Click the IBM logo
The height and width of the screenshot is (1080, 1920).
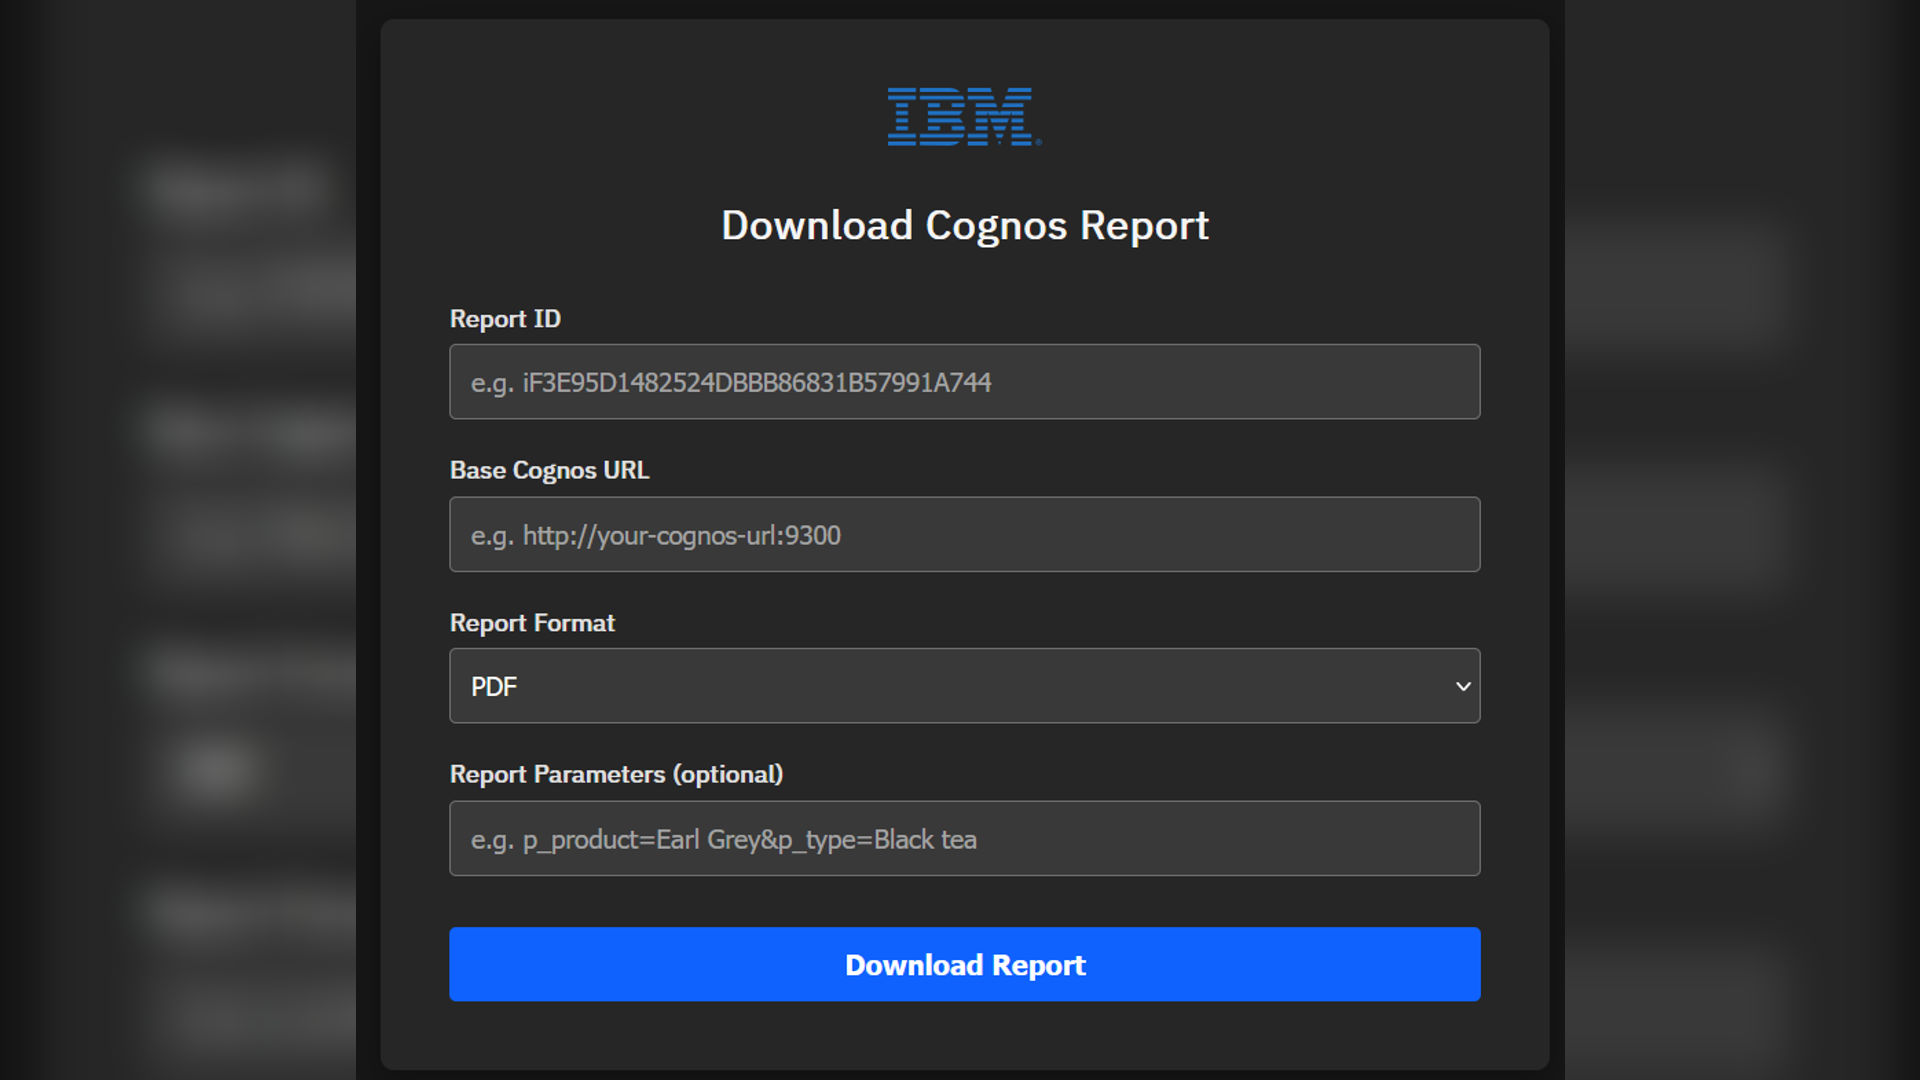point(963,116)
